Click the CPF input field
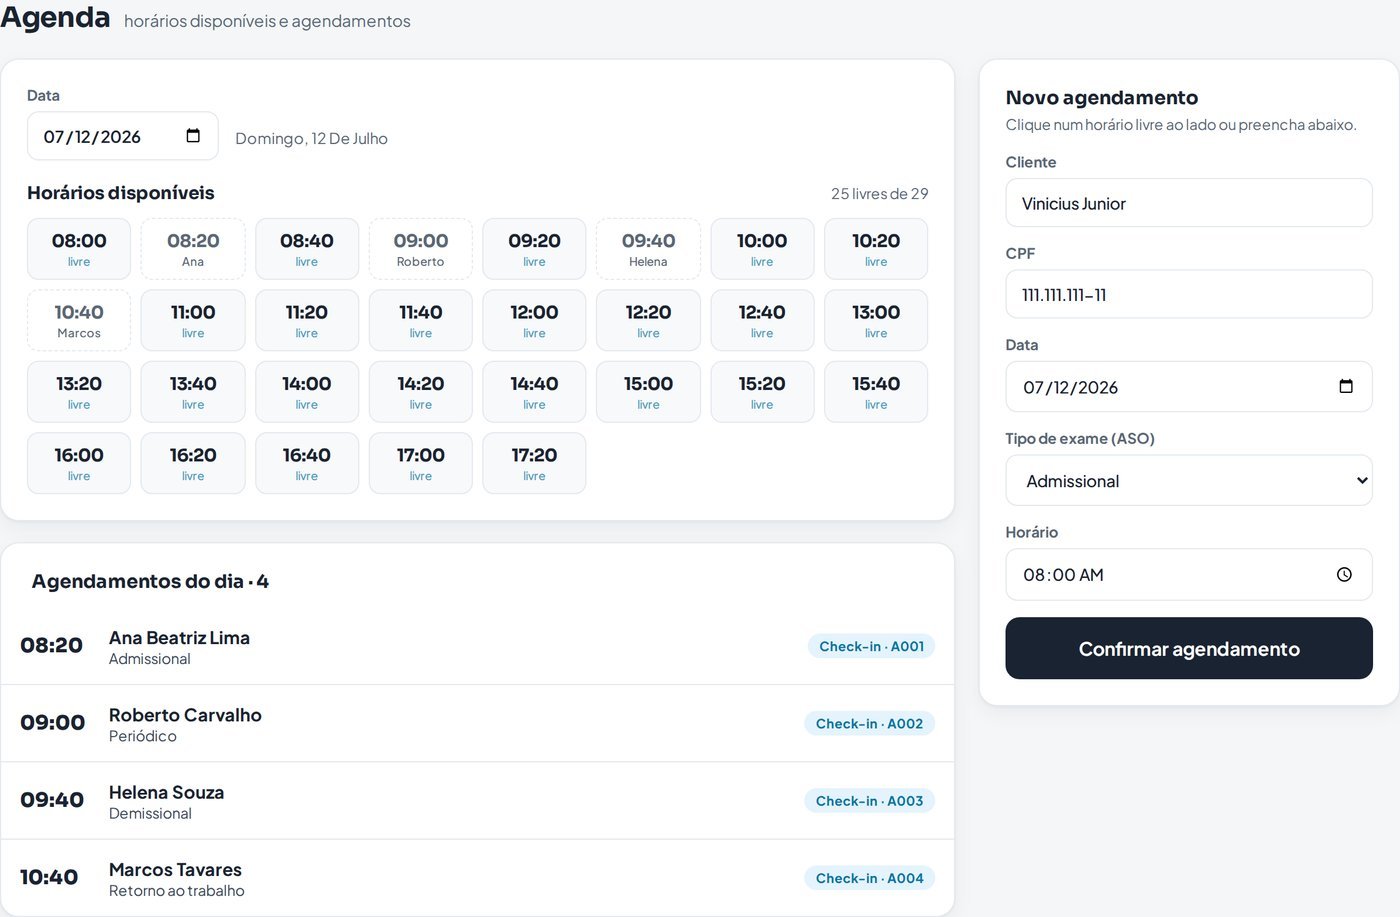This screenshot has width=1400, height=917. tap(1189, 294)
